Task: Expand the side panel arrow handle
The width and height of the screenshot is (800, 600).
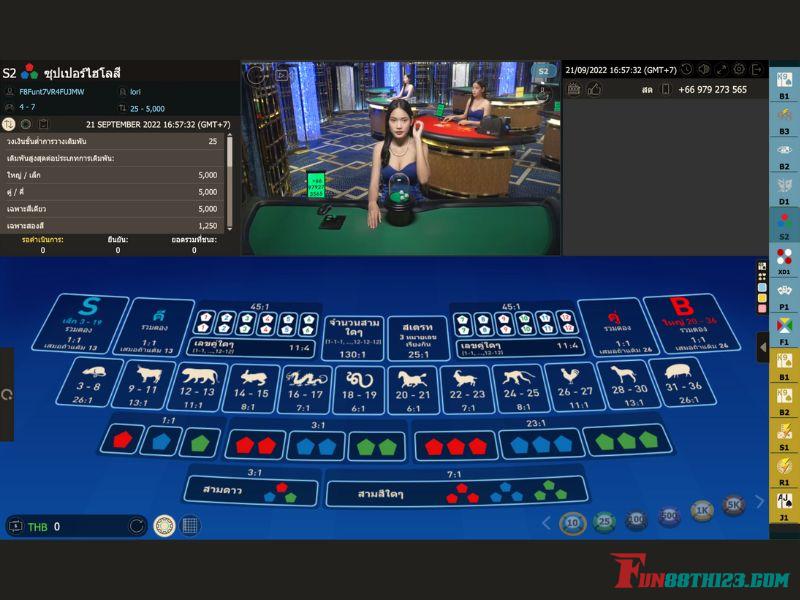Action: (763, 347)
